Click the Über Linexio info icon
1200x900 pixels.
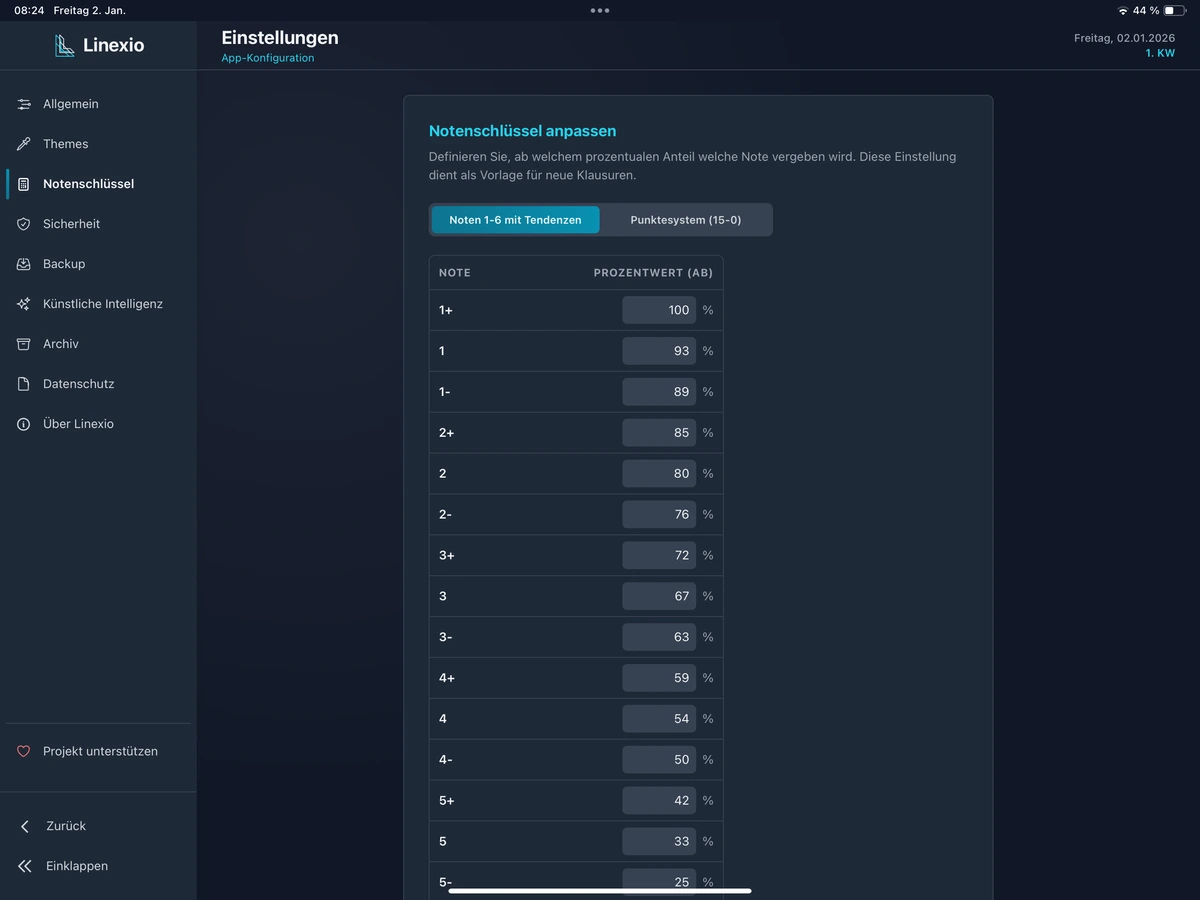point(24,424)
